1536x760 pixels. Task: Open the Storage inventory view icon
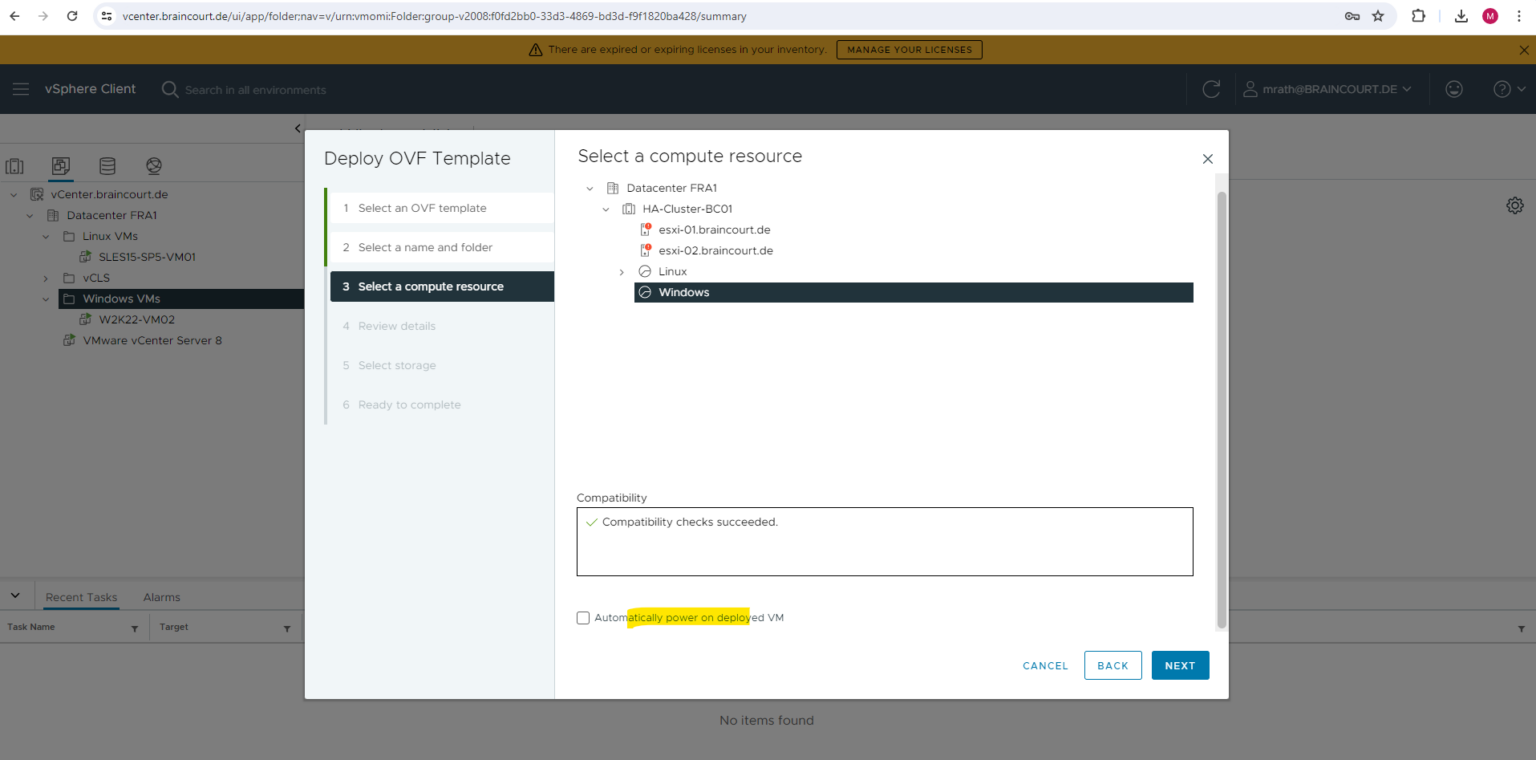(107, 166)
